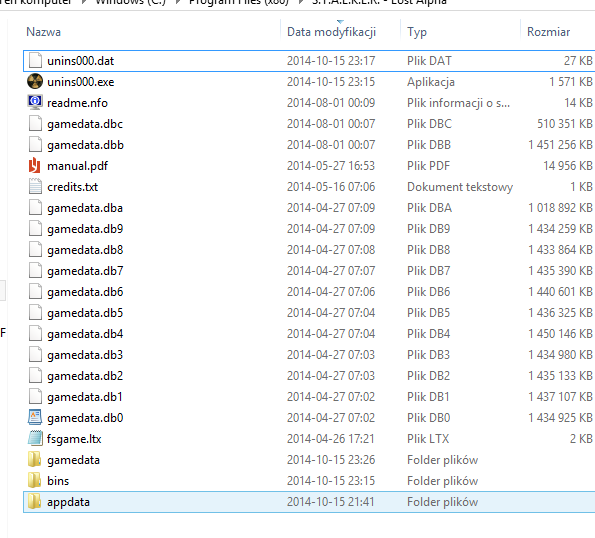Click the '1 451 256 KB' size cell
The width and height of the screenshot is (595, 538).
[x=560, y=145]
